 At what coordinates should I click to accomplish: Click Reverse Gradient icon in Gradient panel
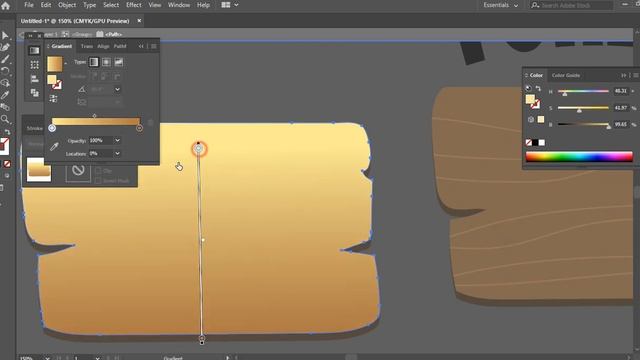tap(53, 98)
